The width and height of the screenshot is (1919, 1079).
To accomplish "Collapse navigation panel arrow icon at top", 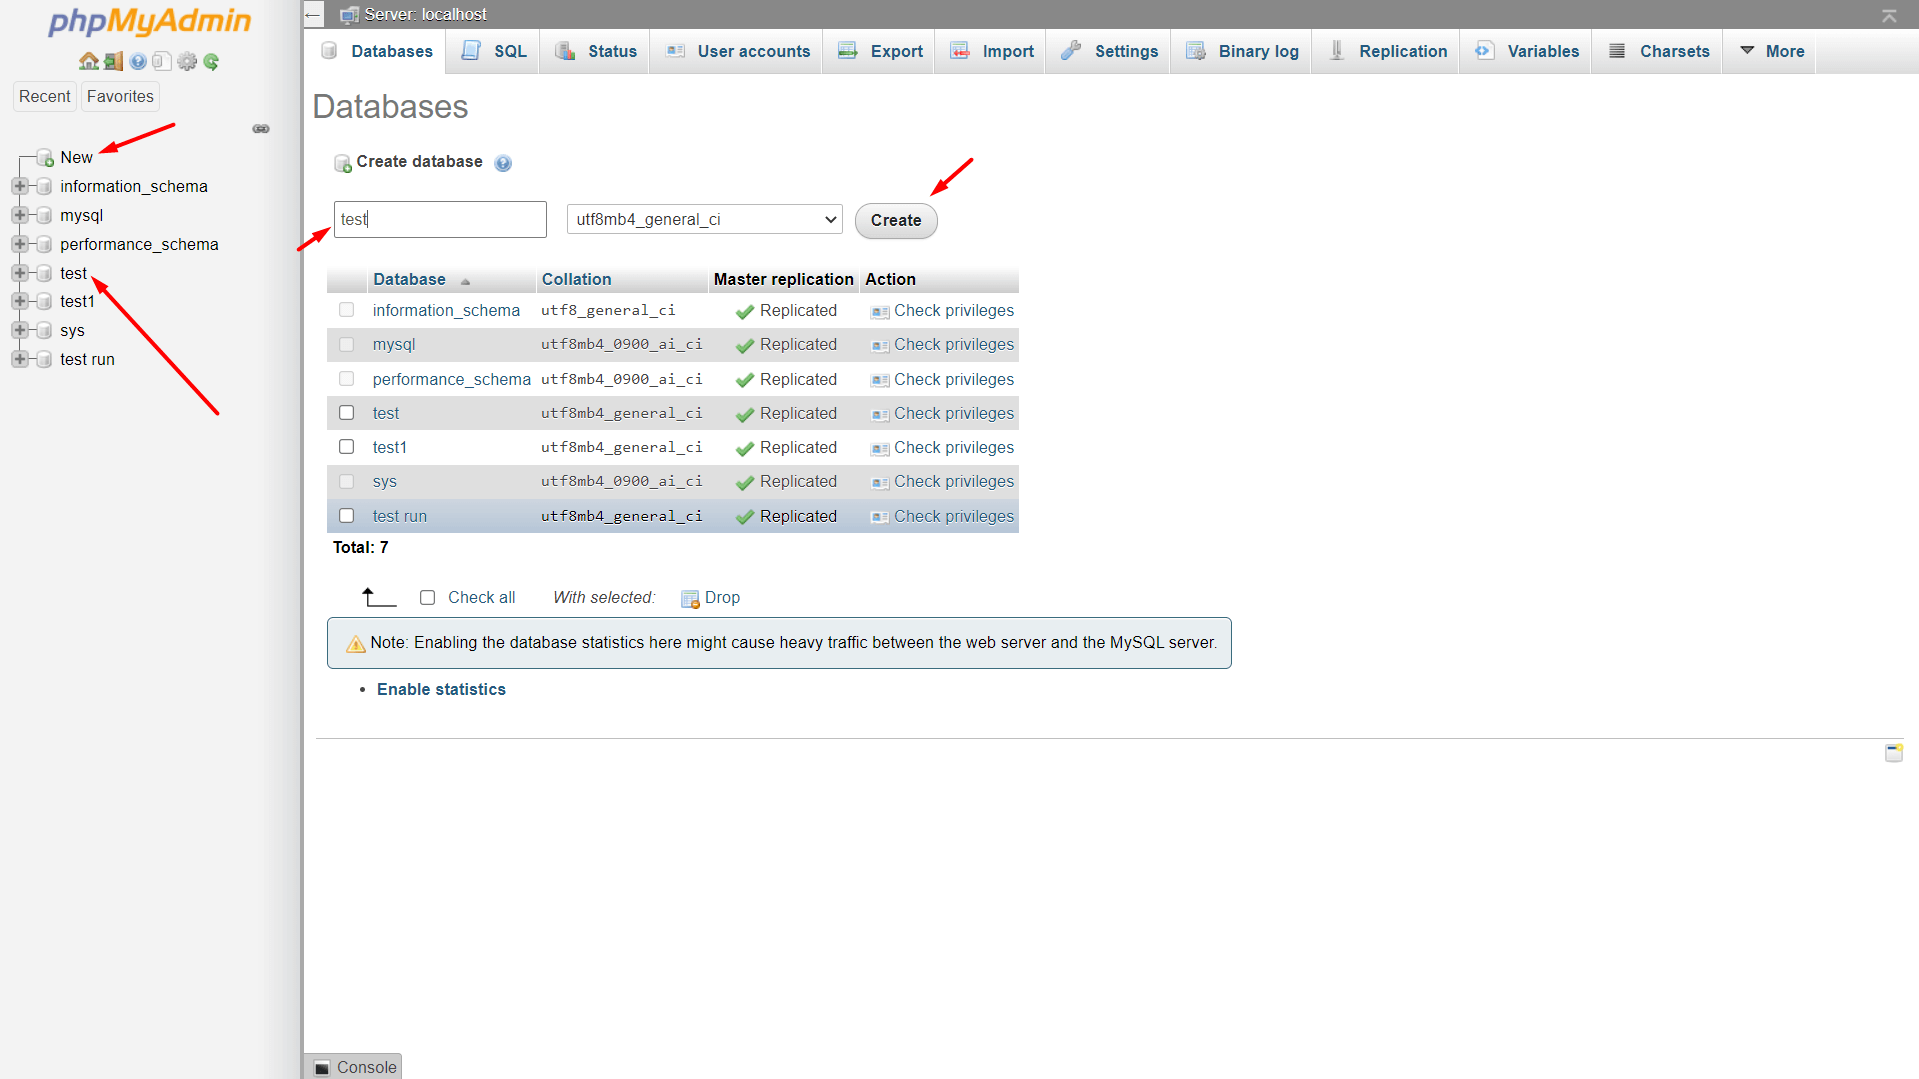I will 313,14.
